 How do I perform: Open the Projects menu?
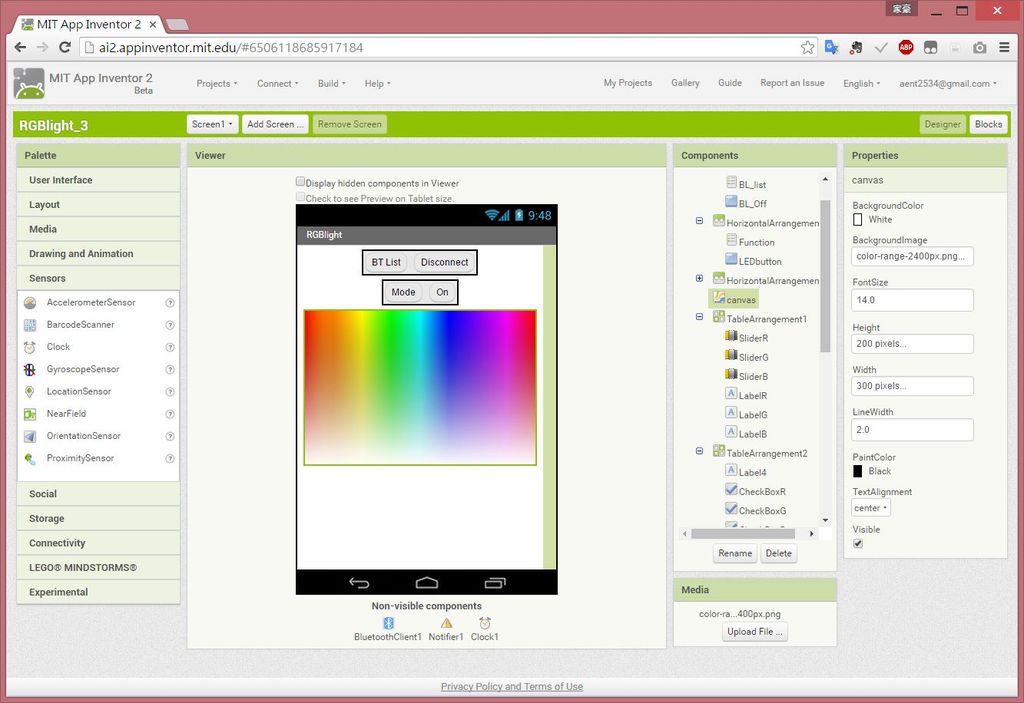217,83
